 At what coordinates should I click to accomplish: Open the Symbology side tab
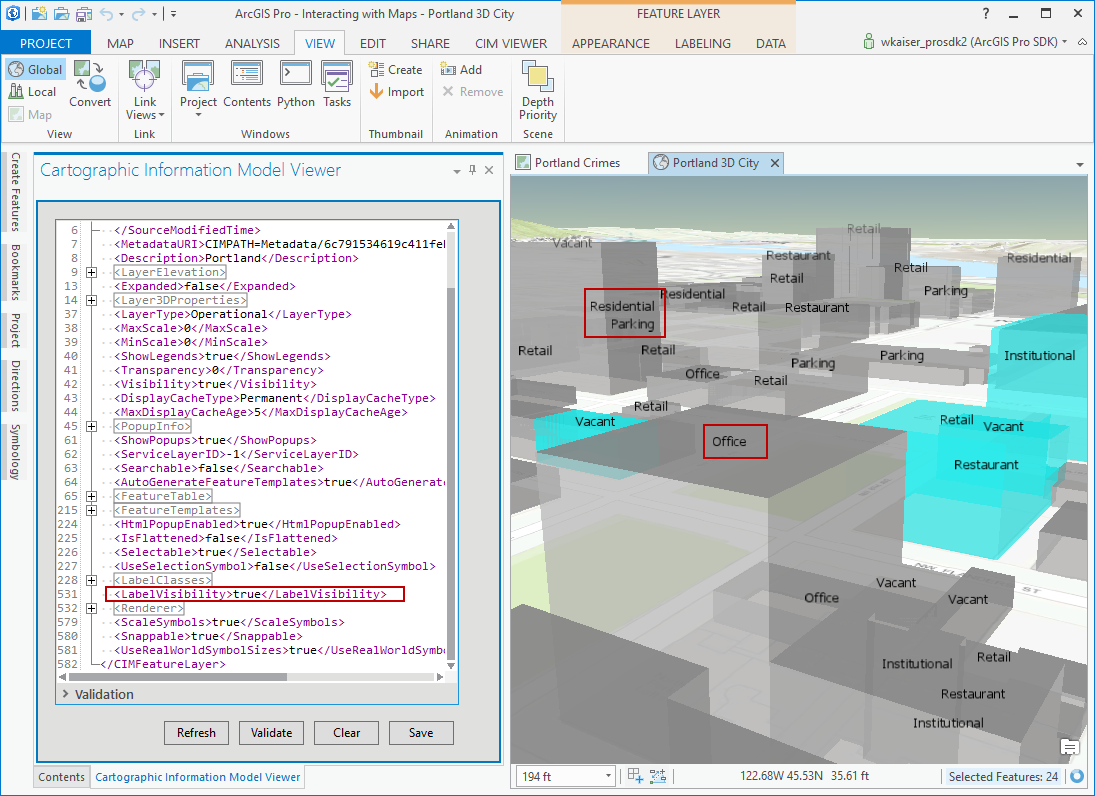[15, 451]
